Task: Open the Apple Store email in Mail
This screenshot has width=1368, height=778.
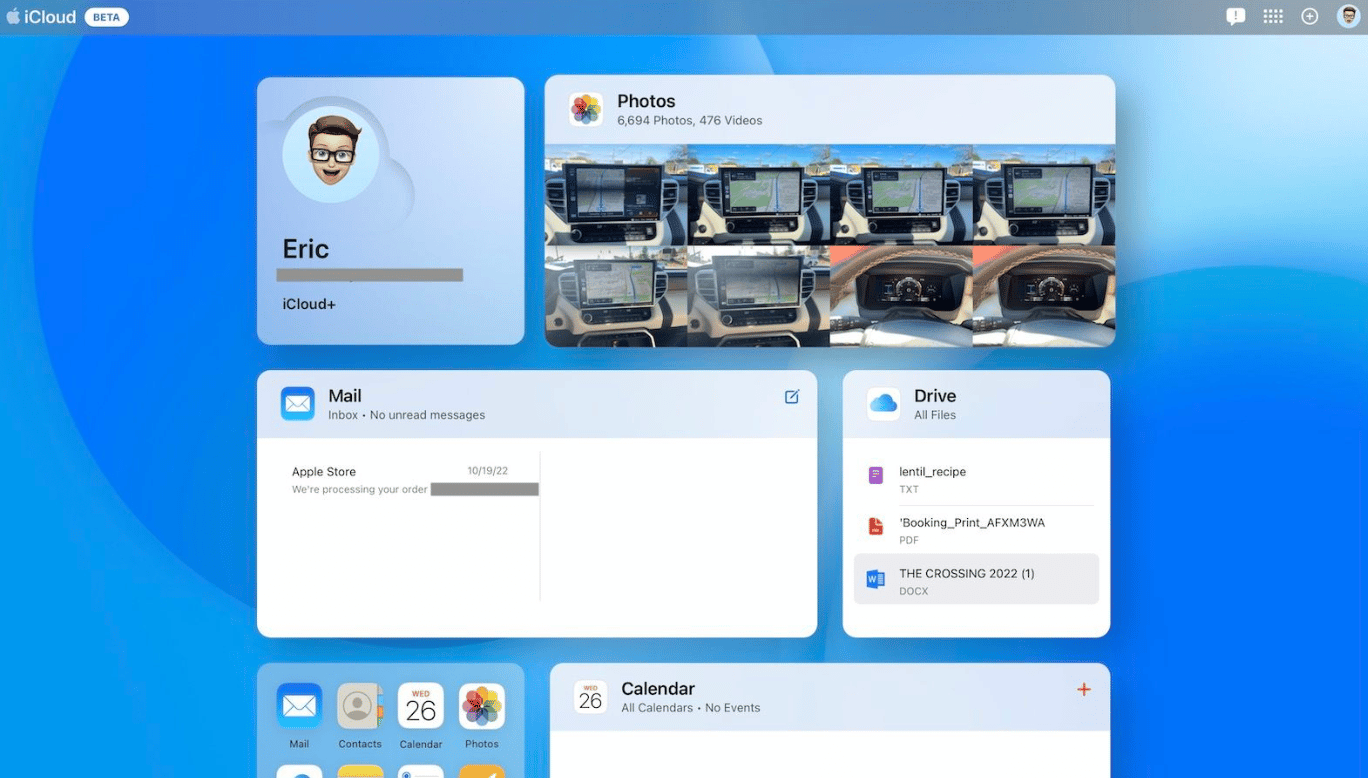Action: pyautogui.click(x=400, y=480)
